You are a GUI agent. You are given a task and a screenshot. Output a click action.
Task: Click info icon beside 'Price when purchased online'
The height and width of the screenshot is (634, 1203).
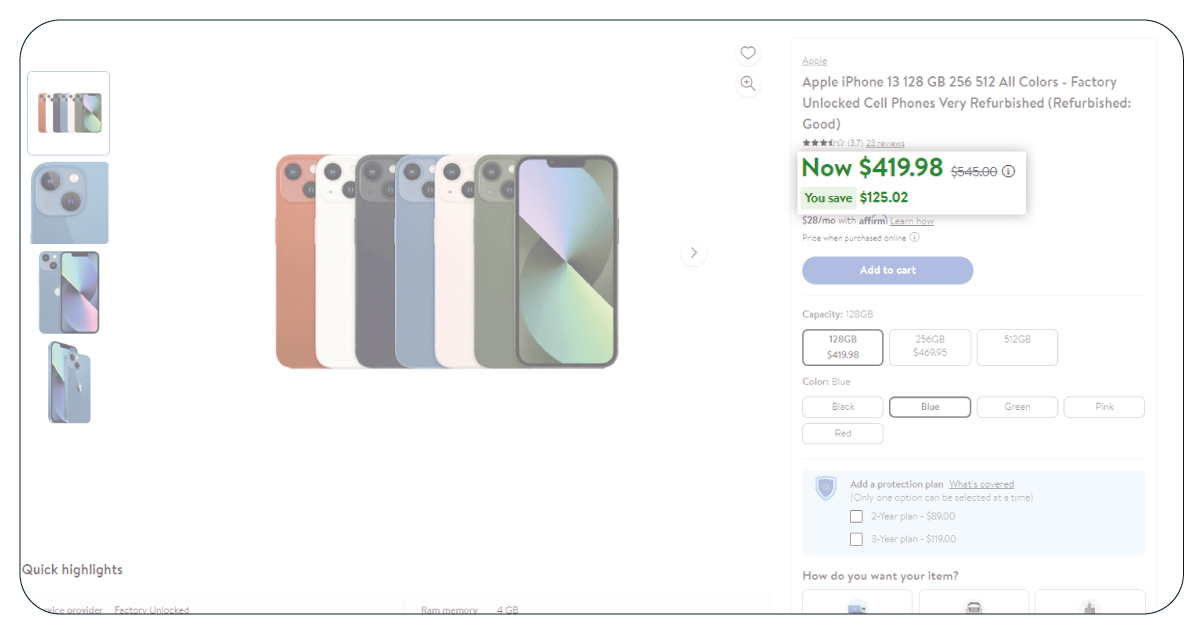(914, 238)
